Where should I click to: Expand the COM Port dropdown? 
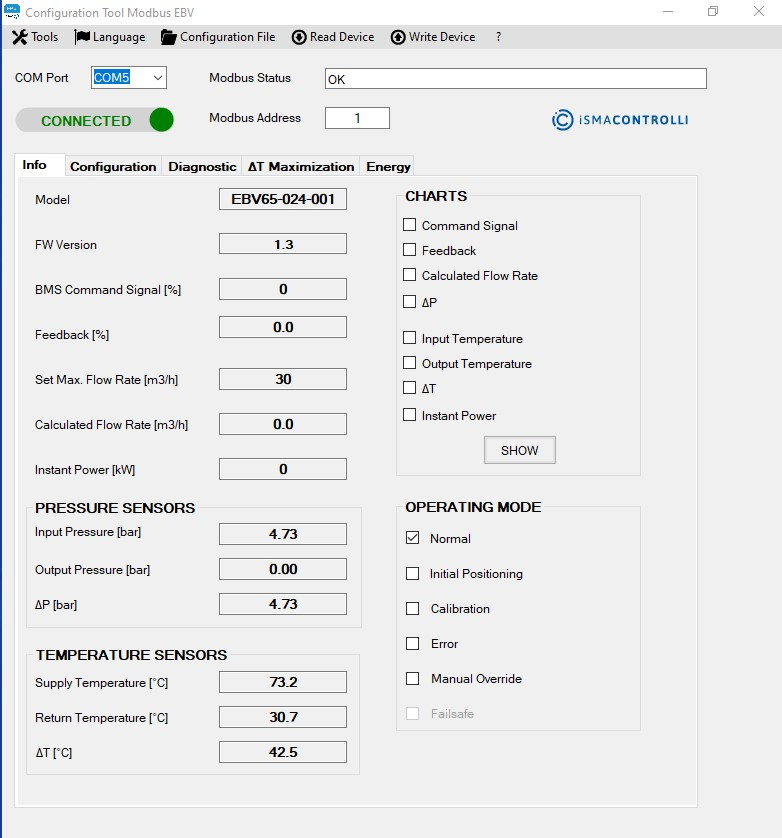click(157, 77)
